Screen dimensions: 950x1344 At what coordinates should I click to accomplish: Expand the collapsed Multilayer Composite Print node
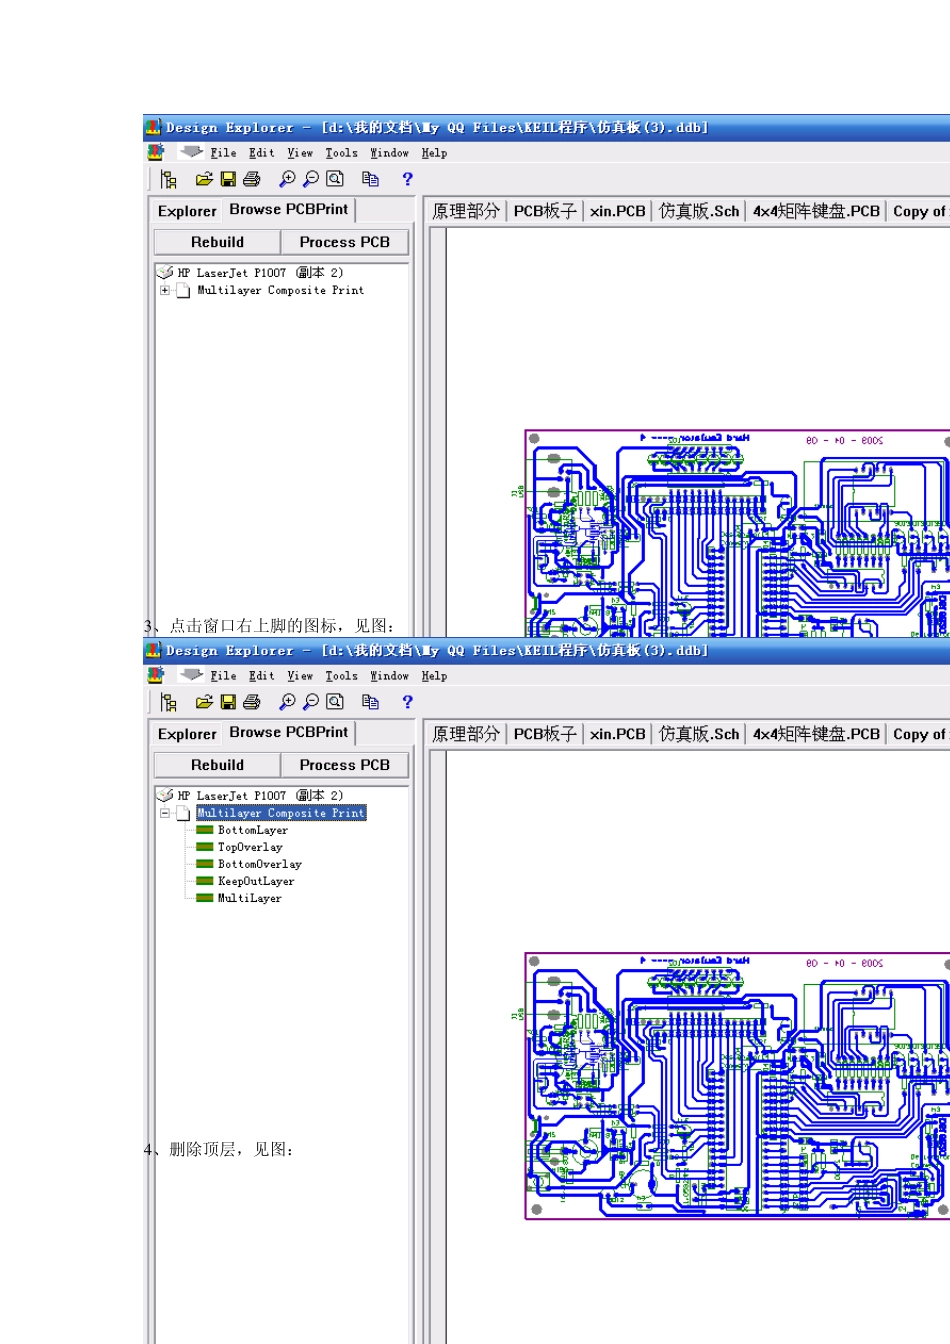pyautogui.click(x=165, y=291)
